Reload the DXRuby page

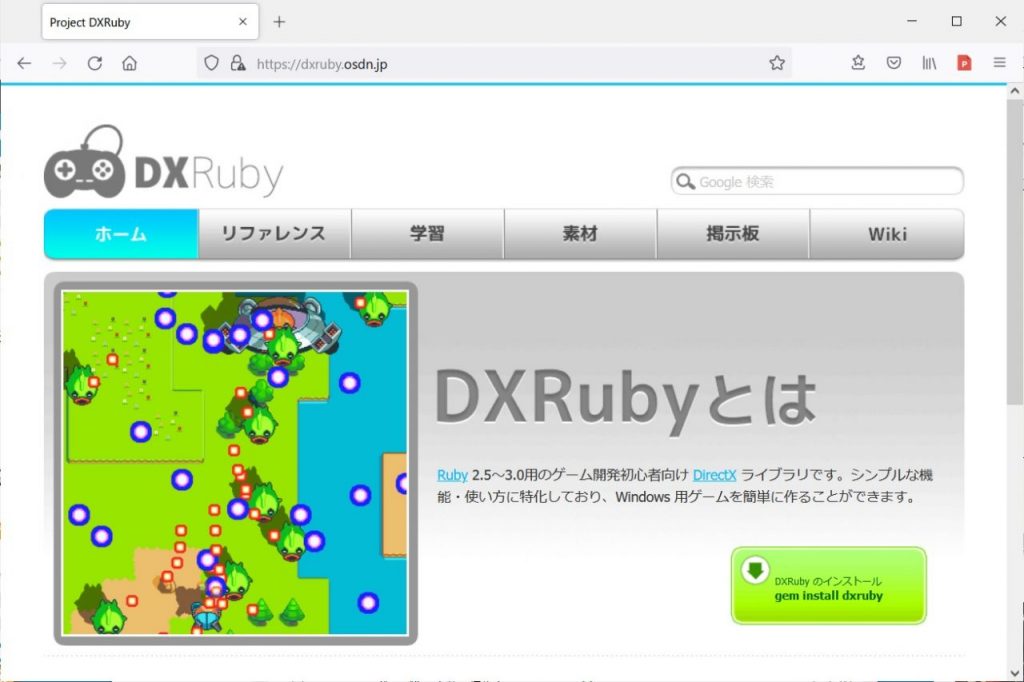95,62
